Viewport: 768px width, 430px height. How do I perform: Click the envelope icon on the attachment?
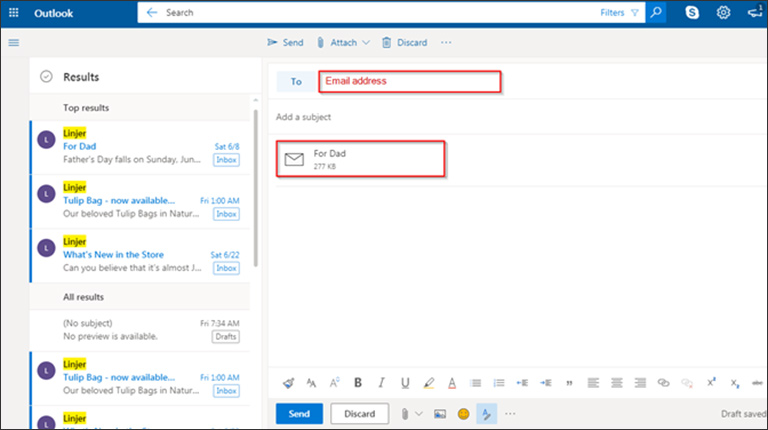pyautogui.click(x=294, y=159)
